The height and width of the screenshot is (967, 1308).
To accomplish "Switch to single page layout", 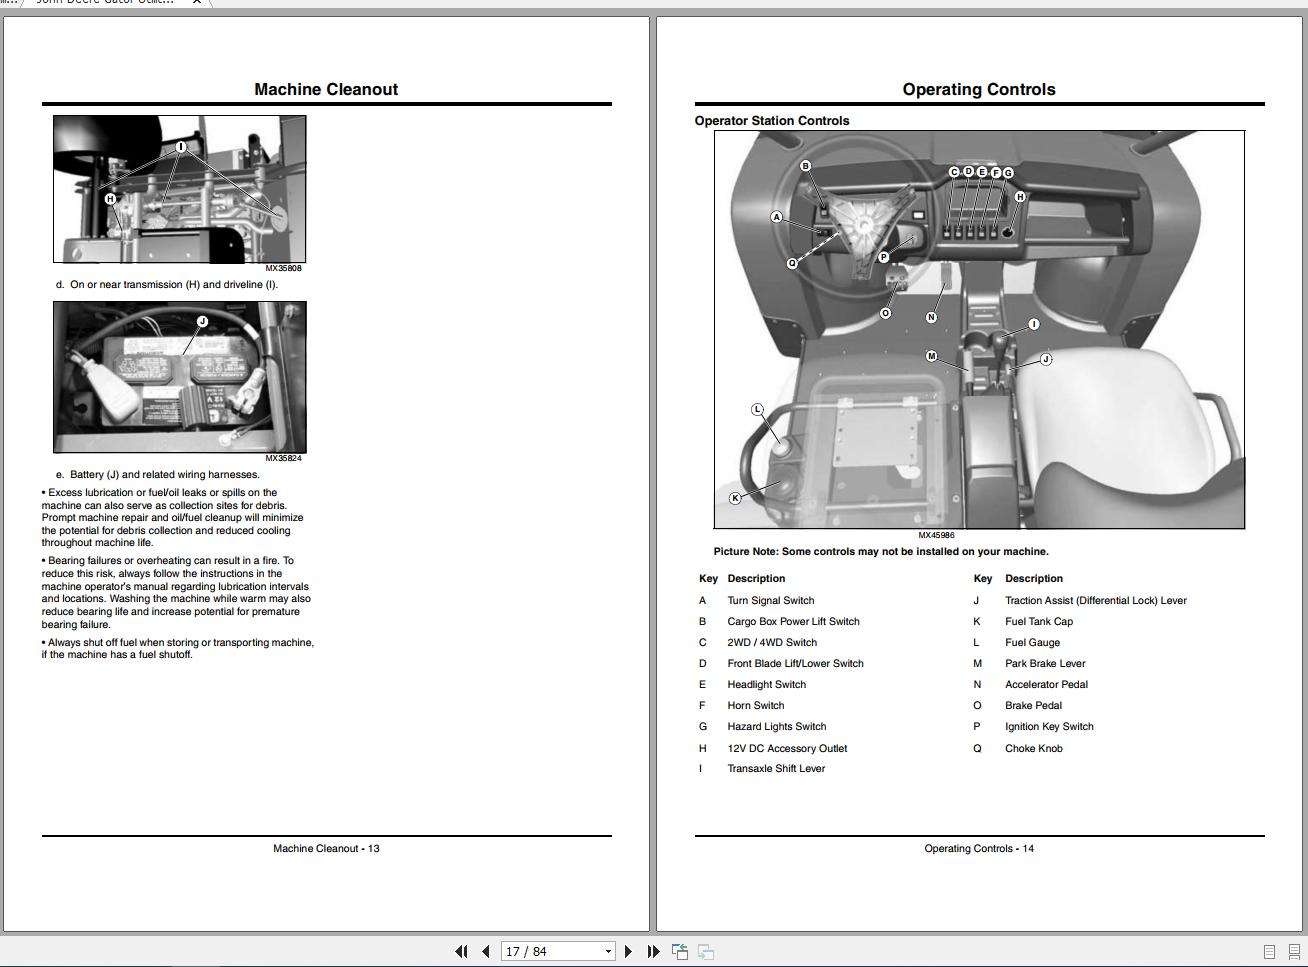I will pos(1269,952).
